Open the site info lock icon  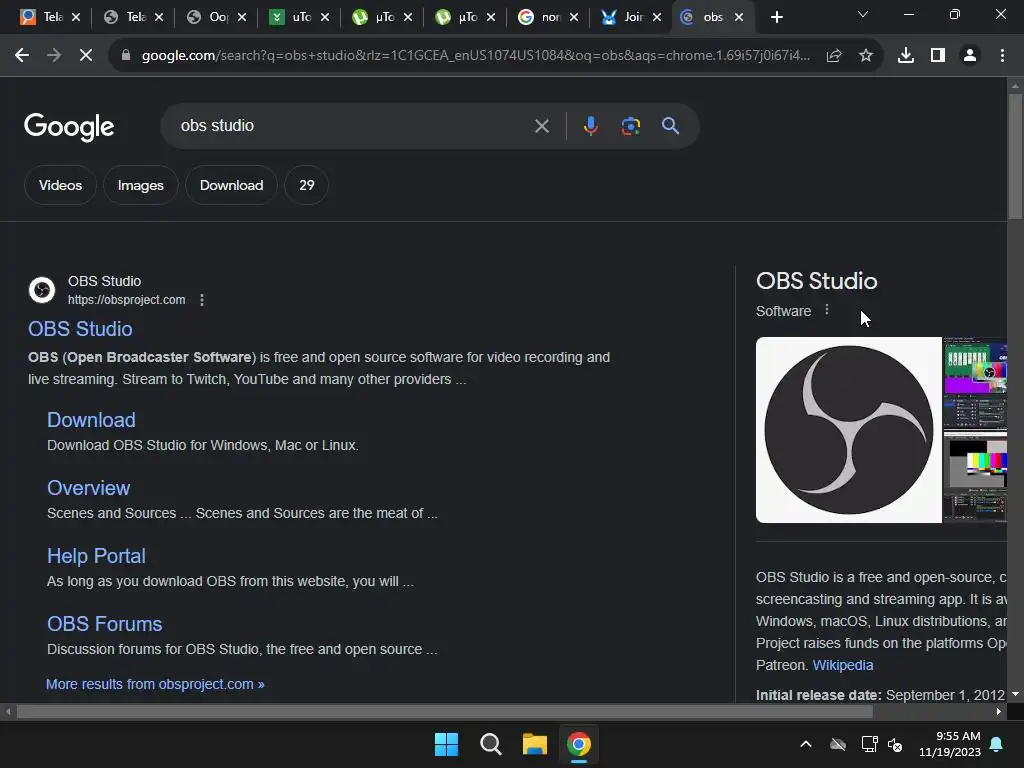(126, 56)
